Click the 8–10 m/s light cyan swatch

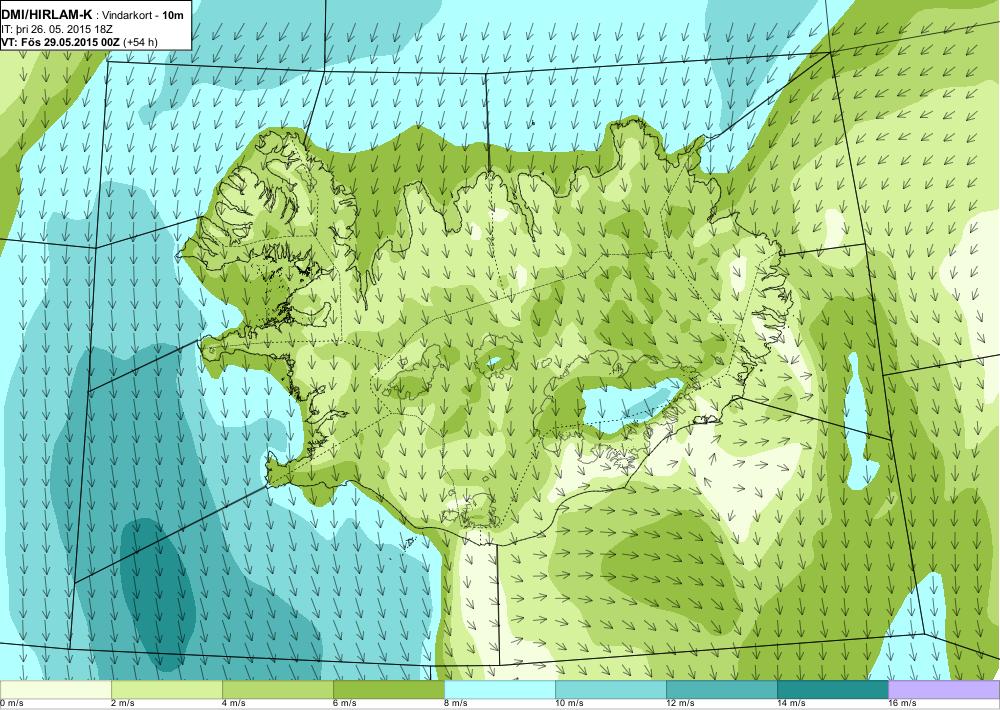(x=500, y=690)
